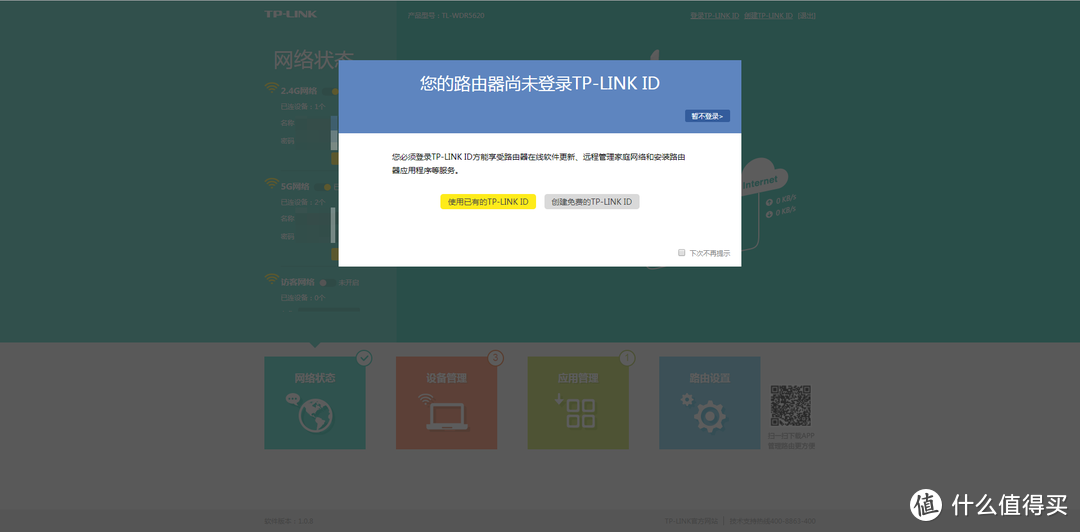The image size is (1080, 532).
Task: Open the 登录TP-LINK ID header link
Action: pos(715,15)
